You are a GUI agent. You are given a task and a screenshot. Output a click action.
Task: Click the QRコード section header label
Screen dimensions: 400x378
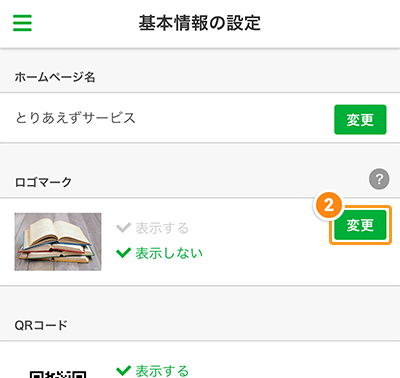pyautogui.click(x=41, y=325)
